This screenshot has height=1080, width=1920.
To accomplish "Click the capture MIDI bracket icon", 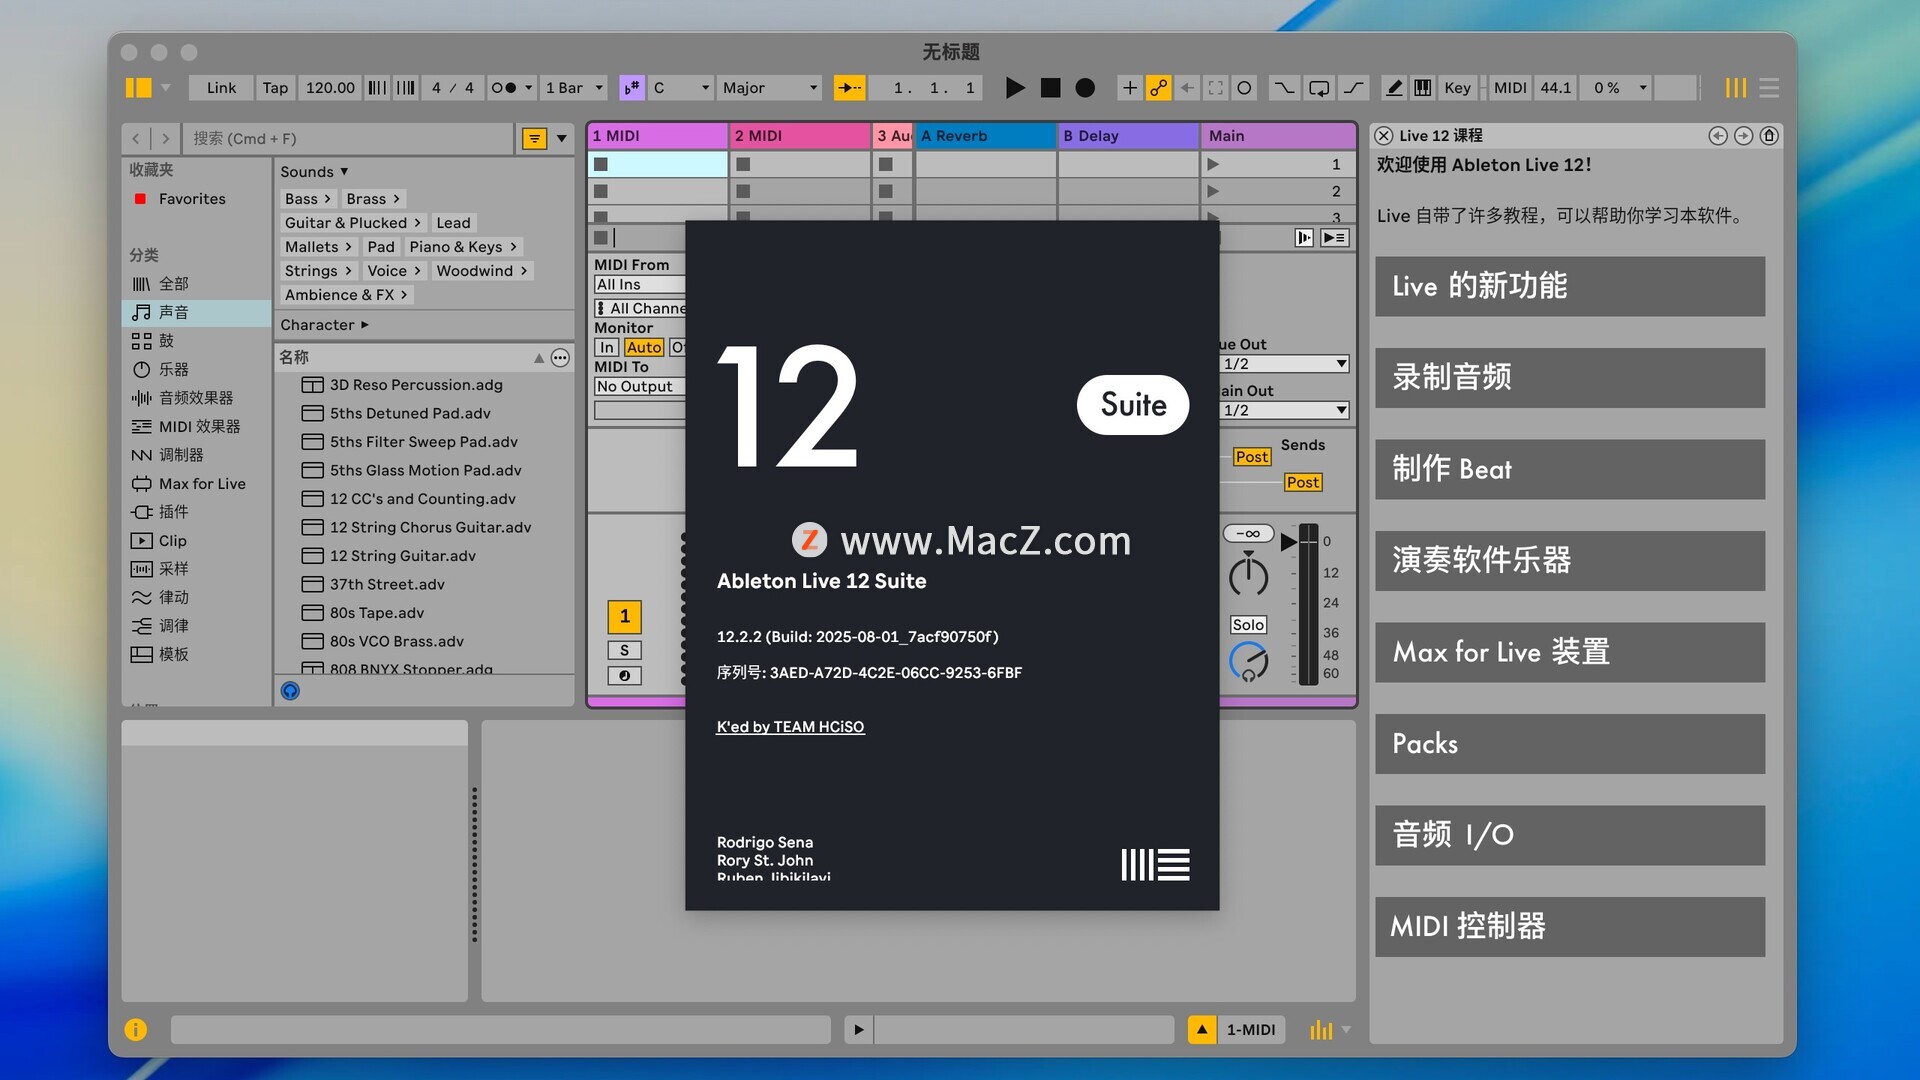I will [1216, 88].
